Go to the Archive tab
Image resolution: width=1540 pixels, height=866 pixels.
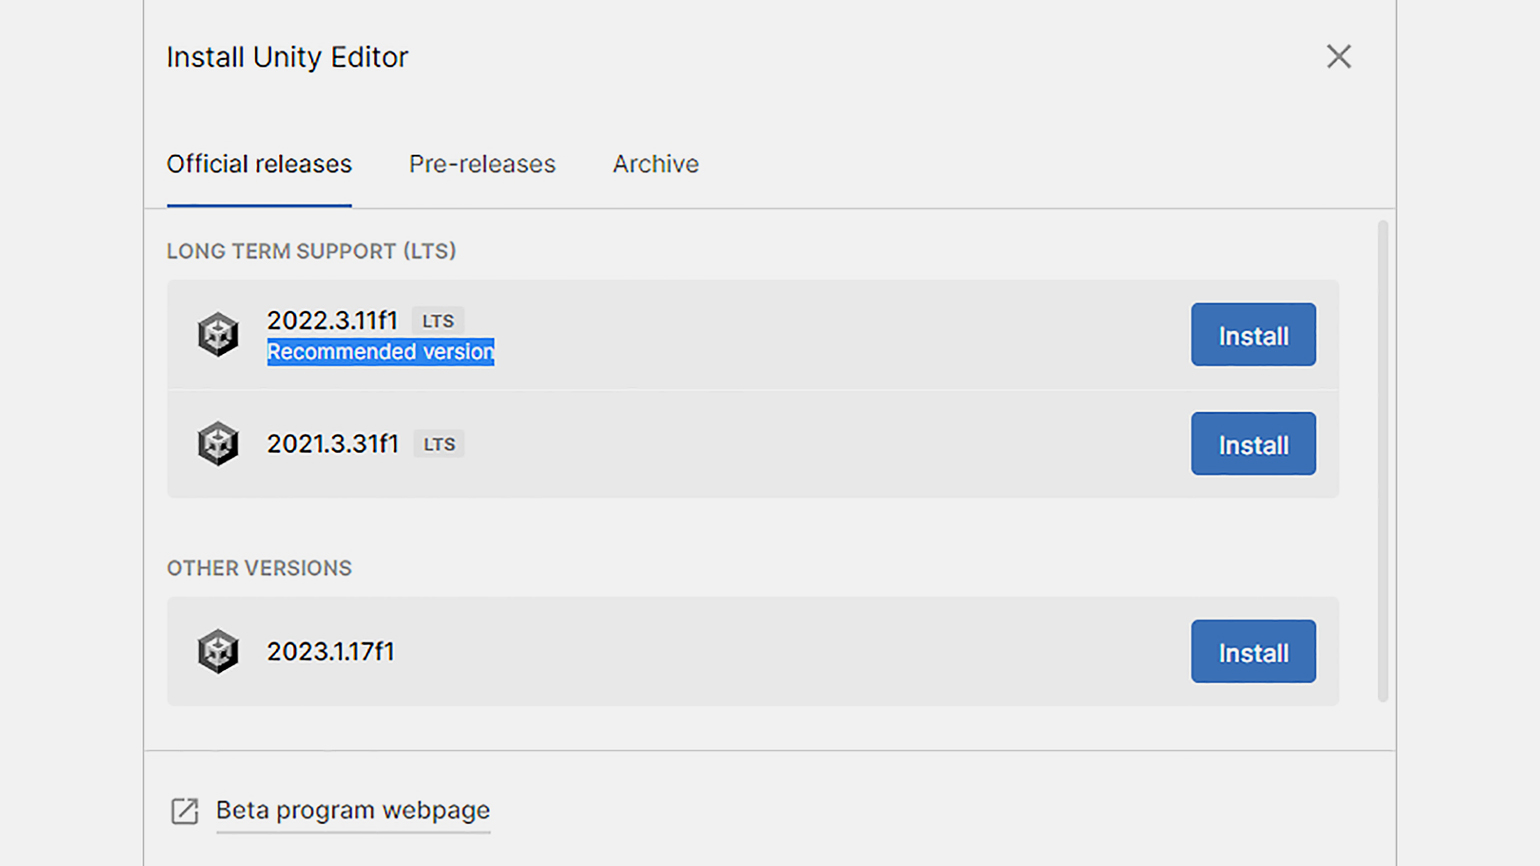(655, 164)
